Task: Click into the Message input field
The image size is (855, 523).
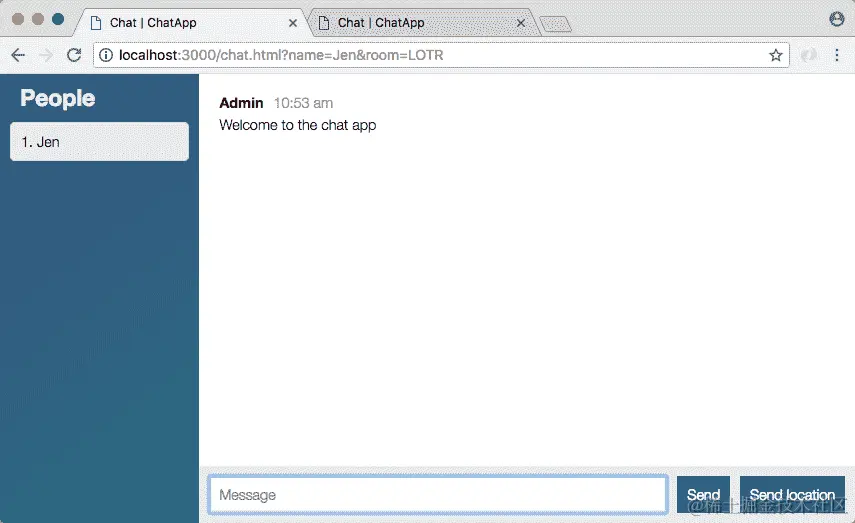Action: click(x=438, y=495)
